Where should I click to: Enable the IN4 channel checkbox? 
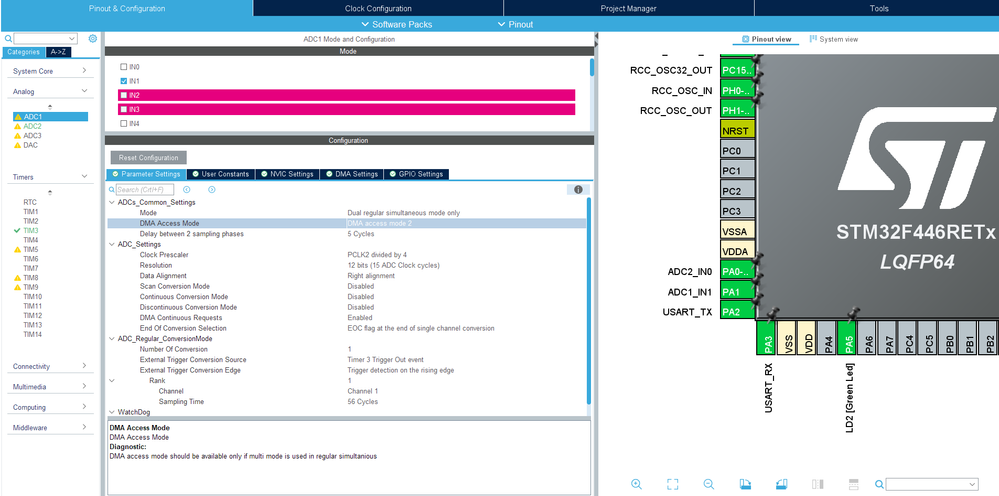[124, 123]
